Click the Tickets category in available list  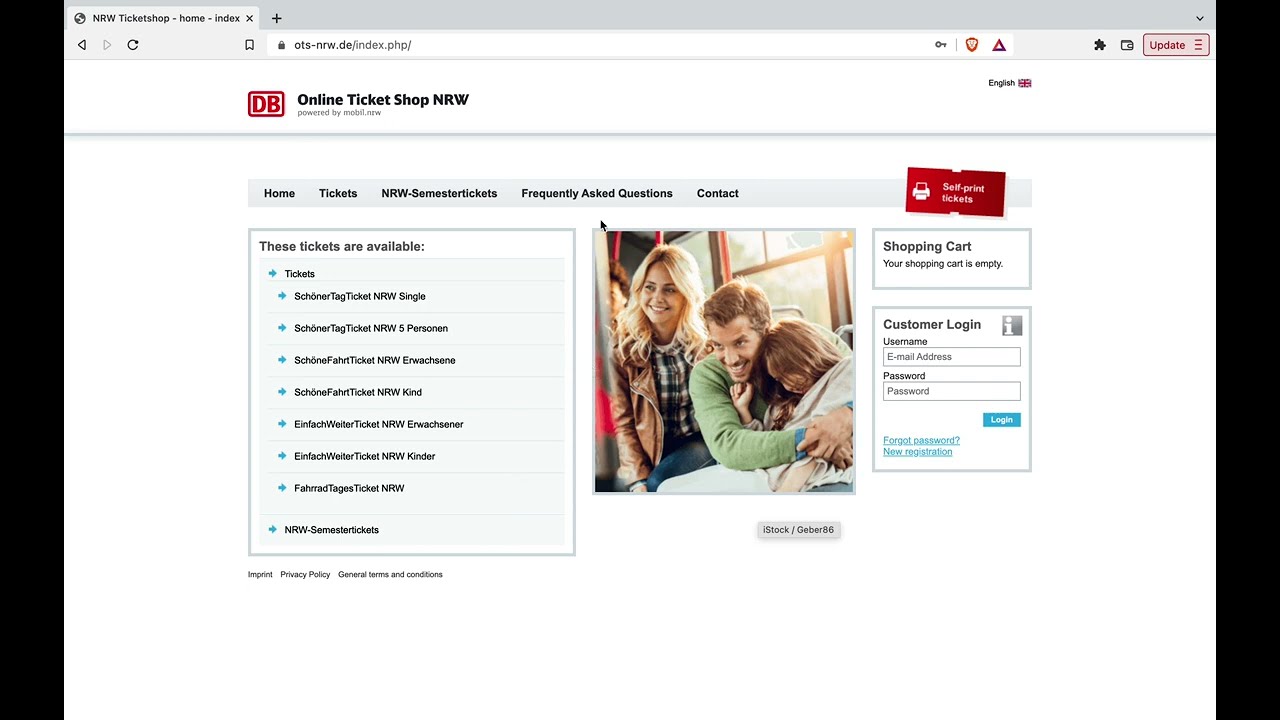[299, 274]
